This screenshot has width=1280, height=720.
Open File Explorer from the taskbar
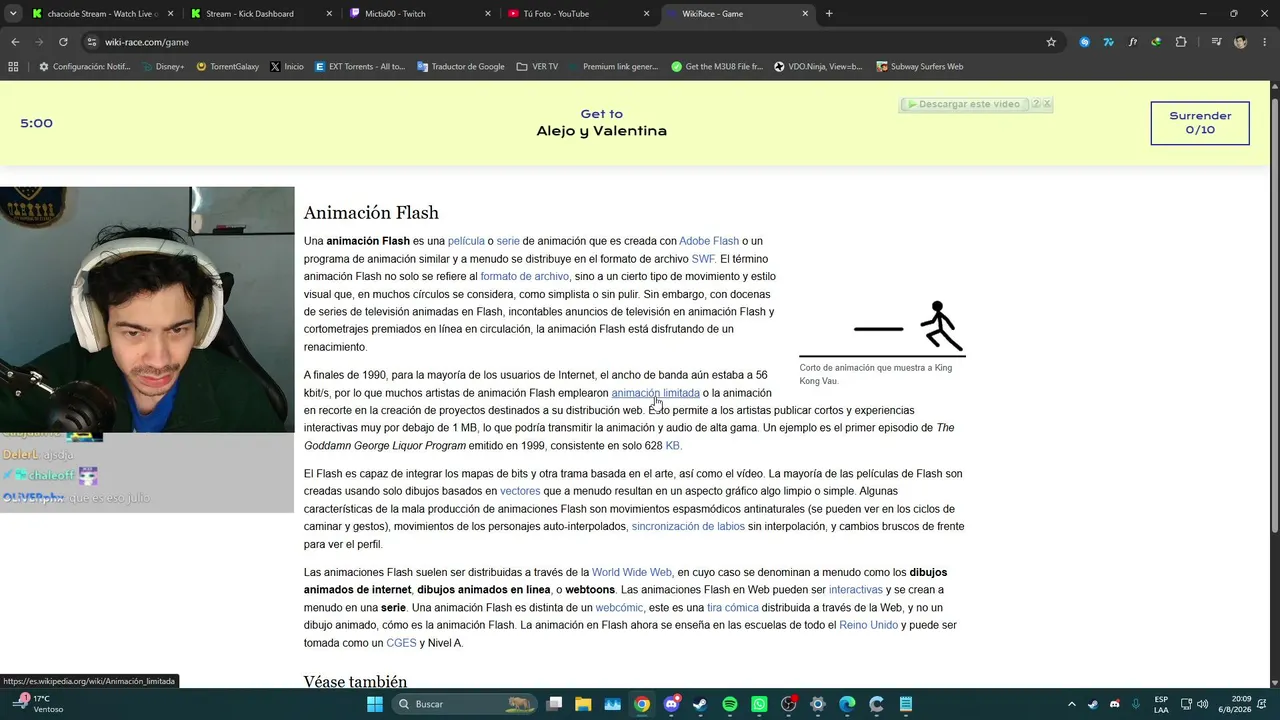[583, 704]
